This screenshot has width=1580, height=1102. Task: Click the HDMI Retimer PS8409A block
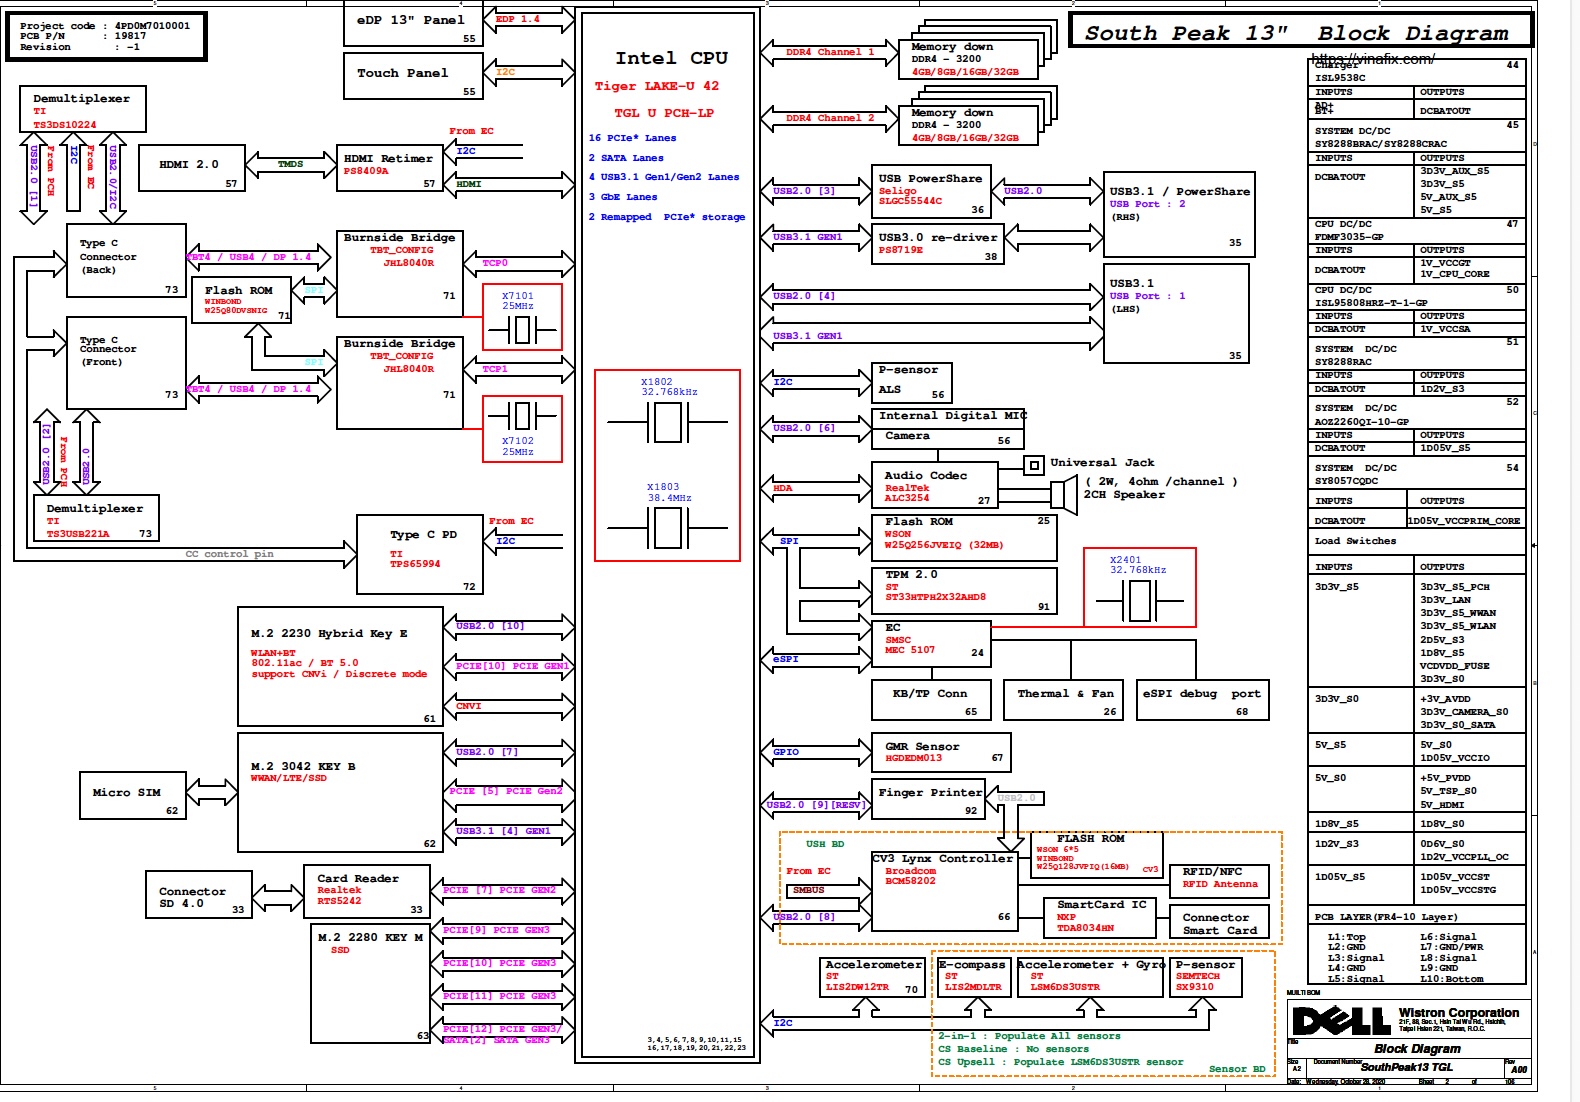(389, 169)
